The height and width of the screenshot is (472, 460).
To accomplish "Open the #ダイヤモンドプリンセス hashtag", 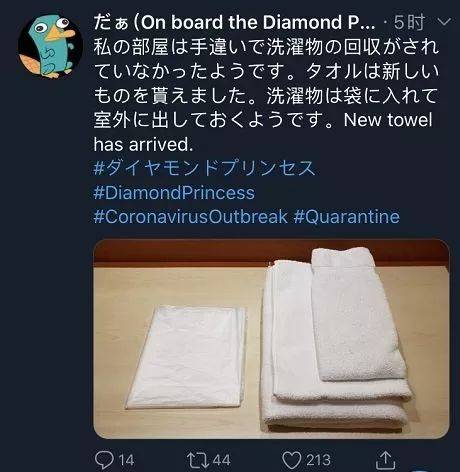I will coord(204,168).
